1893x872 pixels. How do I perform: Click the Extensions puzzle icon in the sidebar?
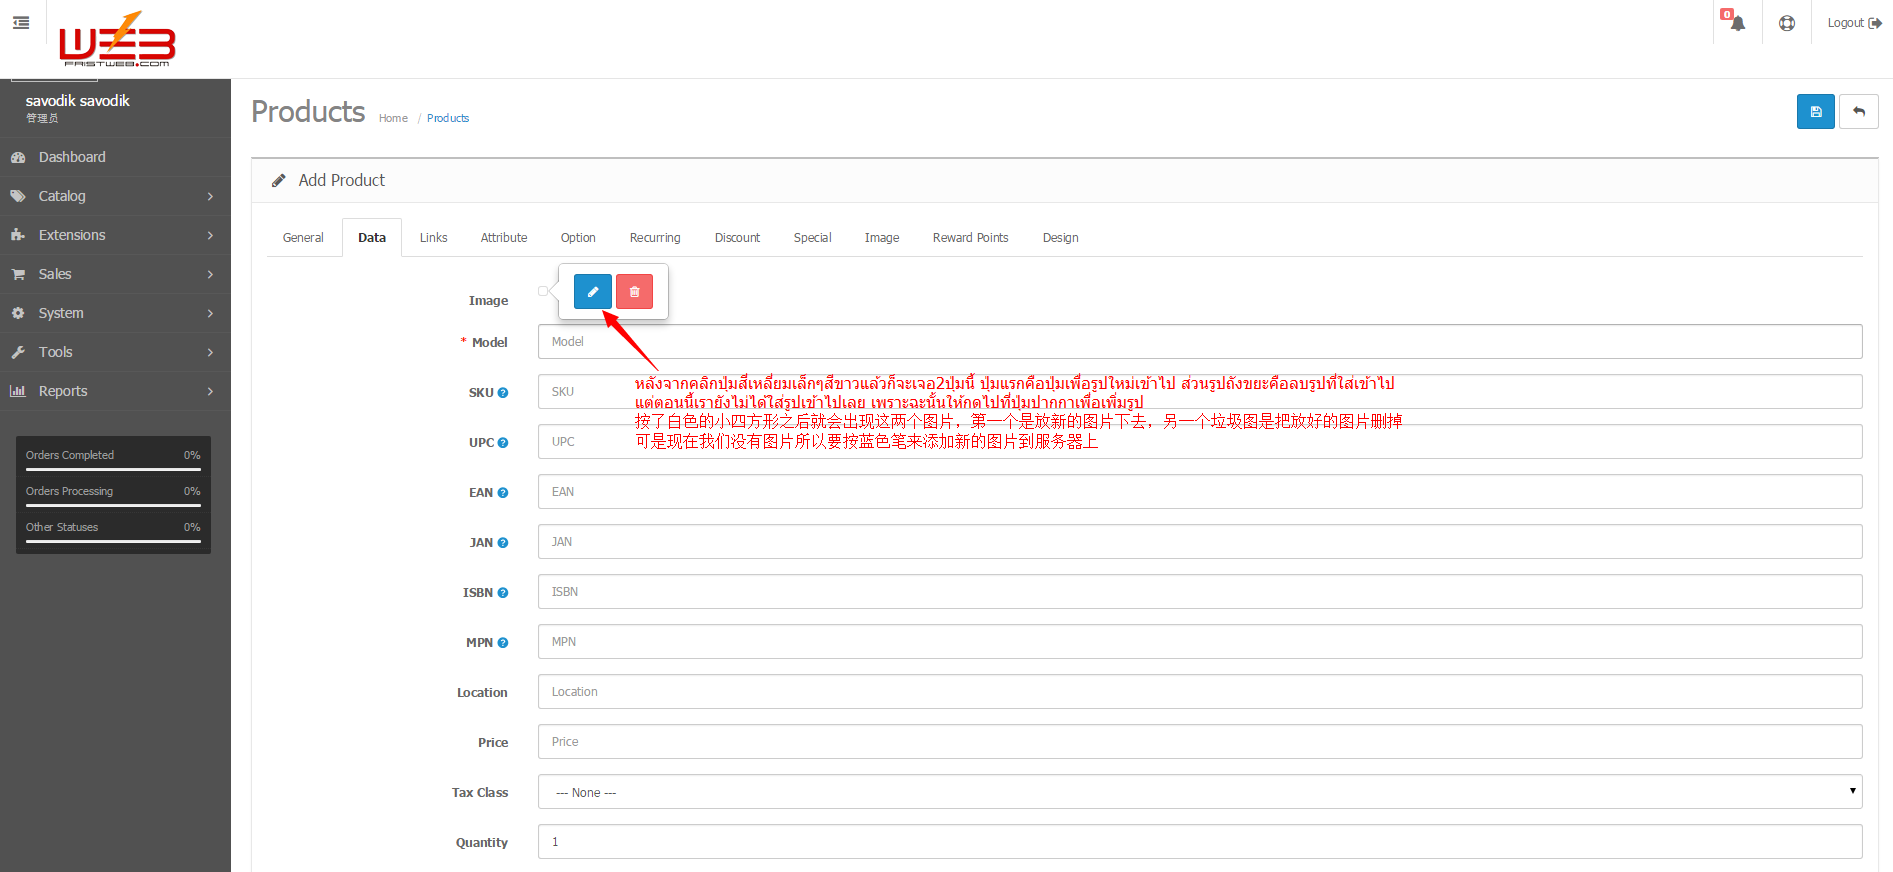click(x=18, y=235)
